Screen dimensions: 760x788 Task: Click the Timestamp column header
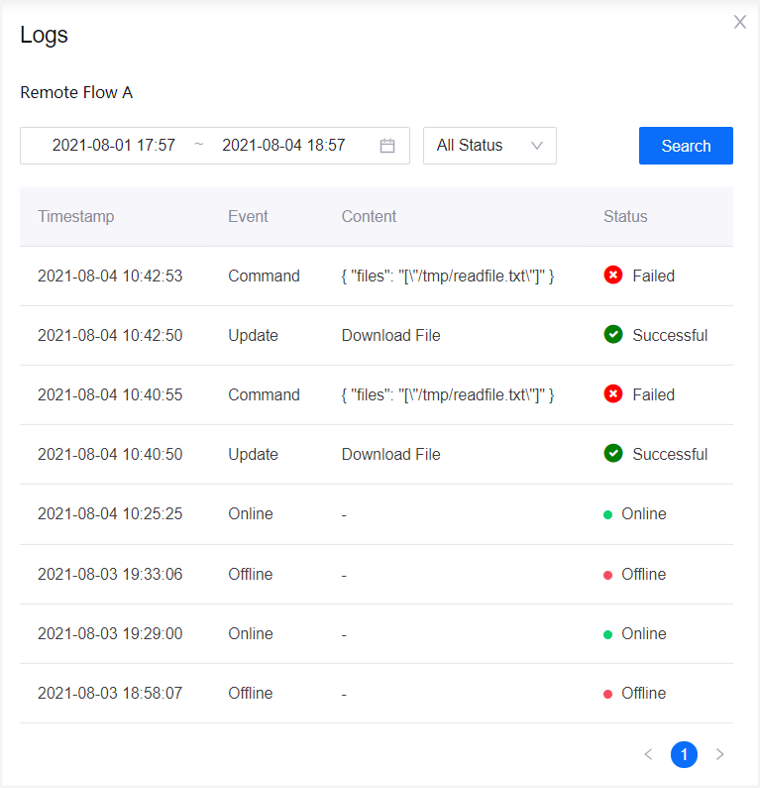[76, 217]
